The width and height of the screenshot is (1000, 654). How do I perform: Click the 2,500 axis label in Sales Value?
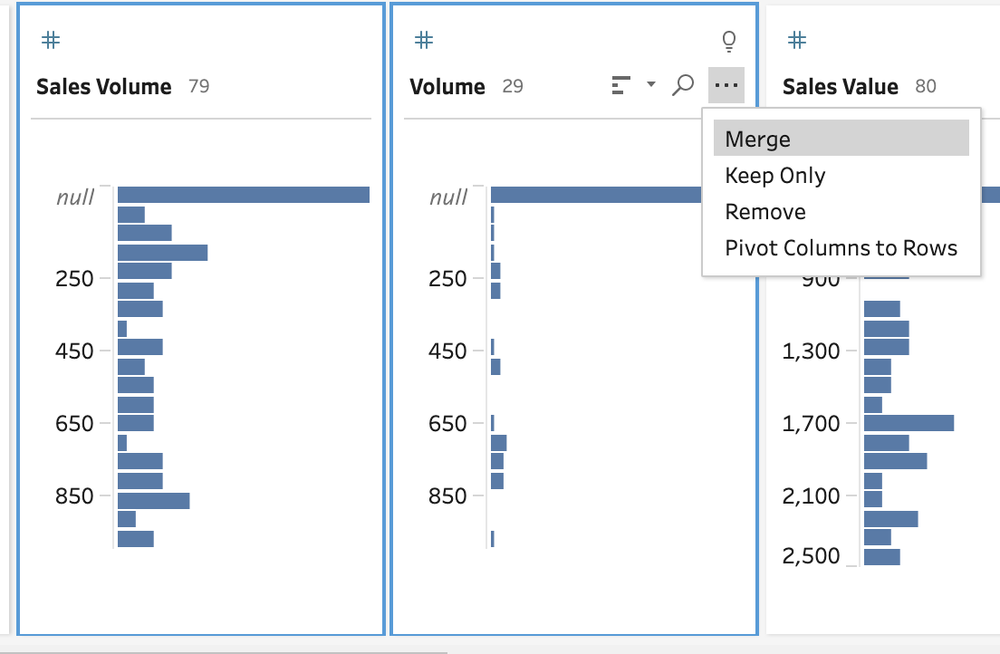pos(811,556)
